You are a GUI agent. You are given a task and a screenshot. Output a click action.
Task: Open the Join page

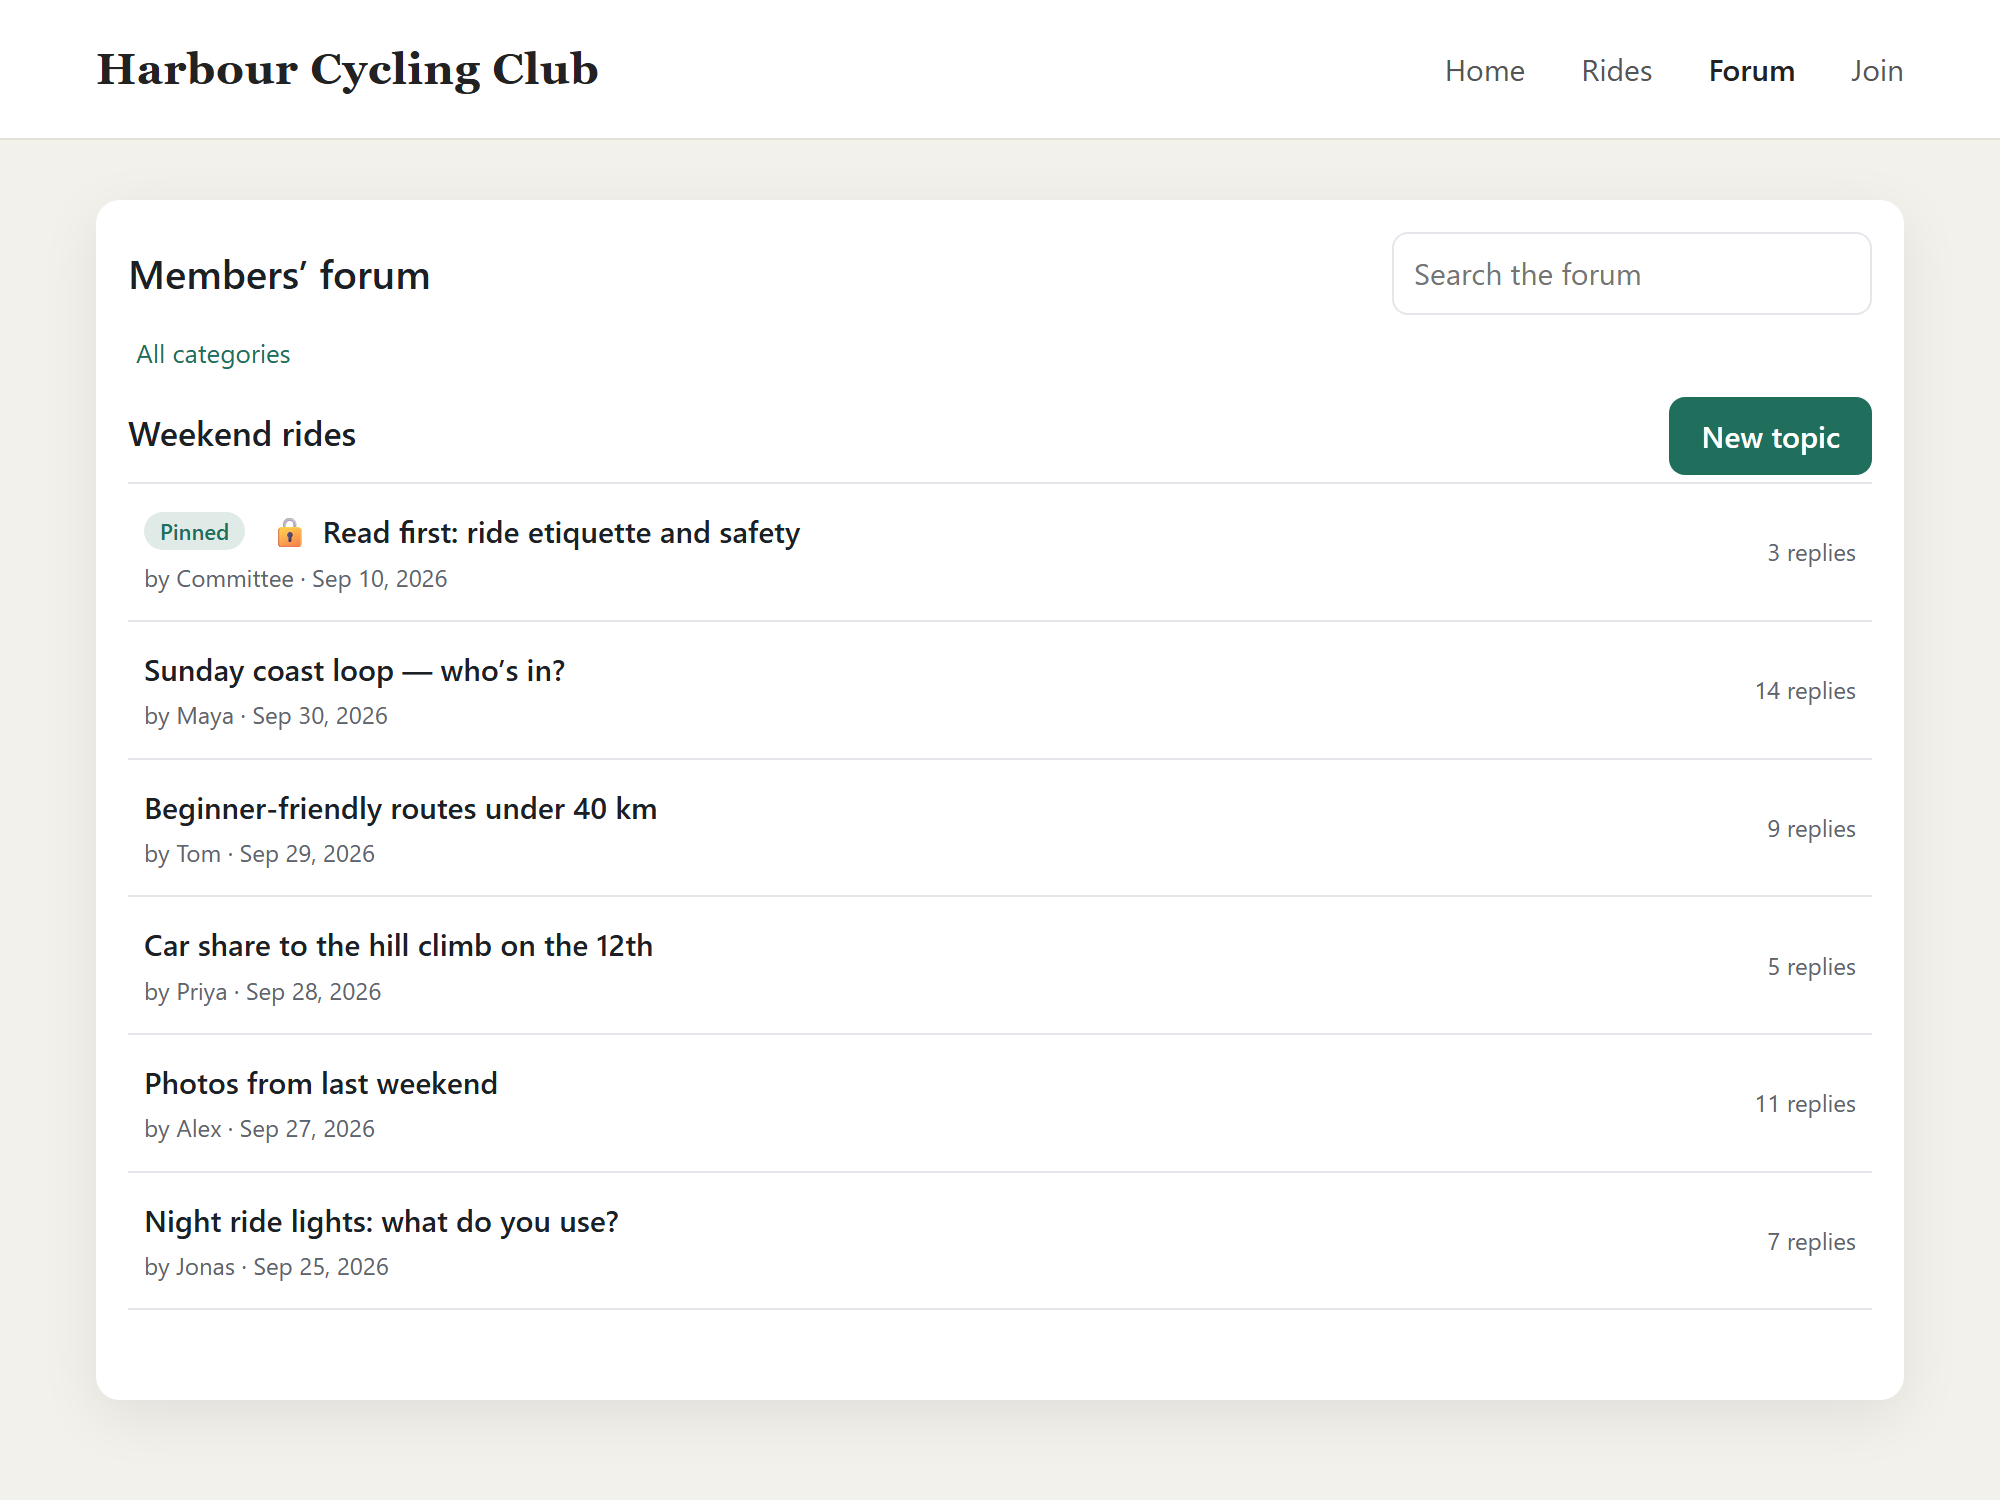(x=1877, y=71)
